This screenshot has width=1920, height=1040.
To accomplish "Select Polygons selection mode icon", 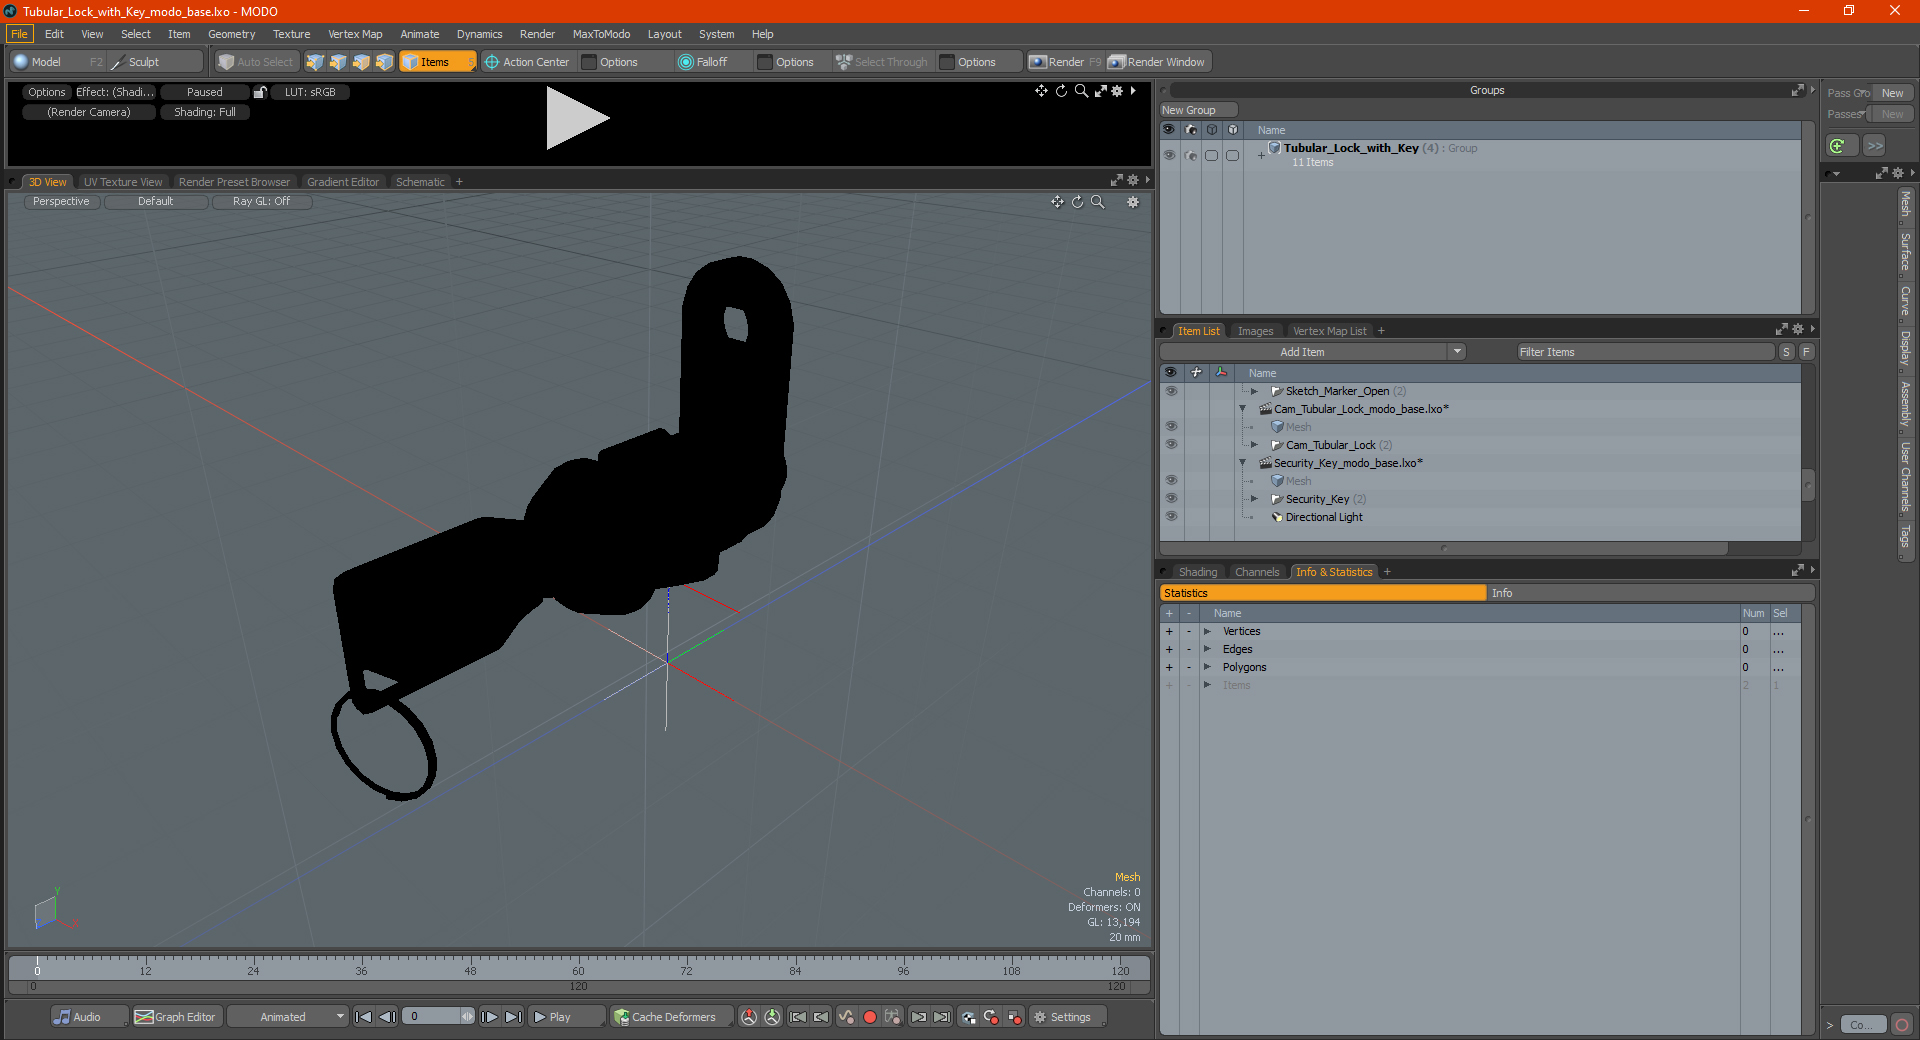I will click(361, 62).
